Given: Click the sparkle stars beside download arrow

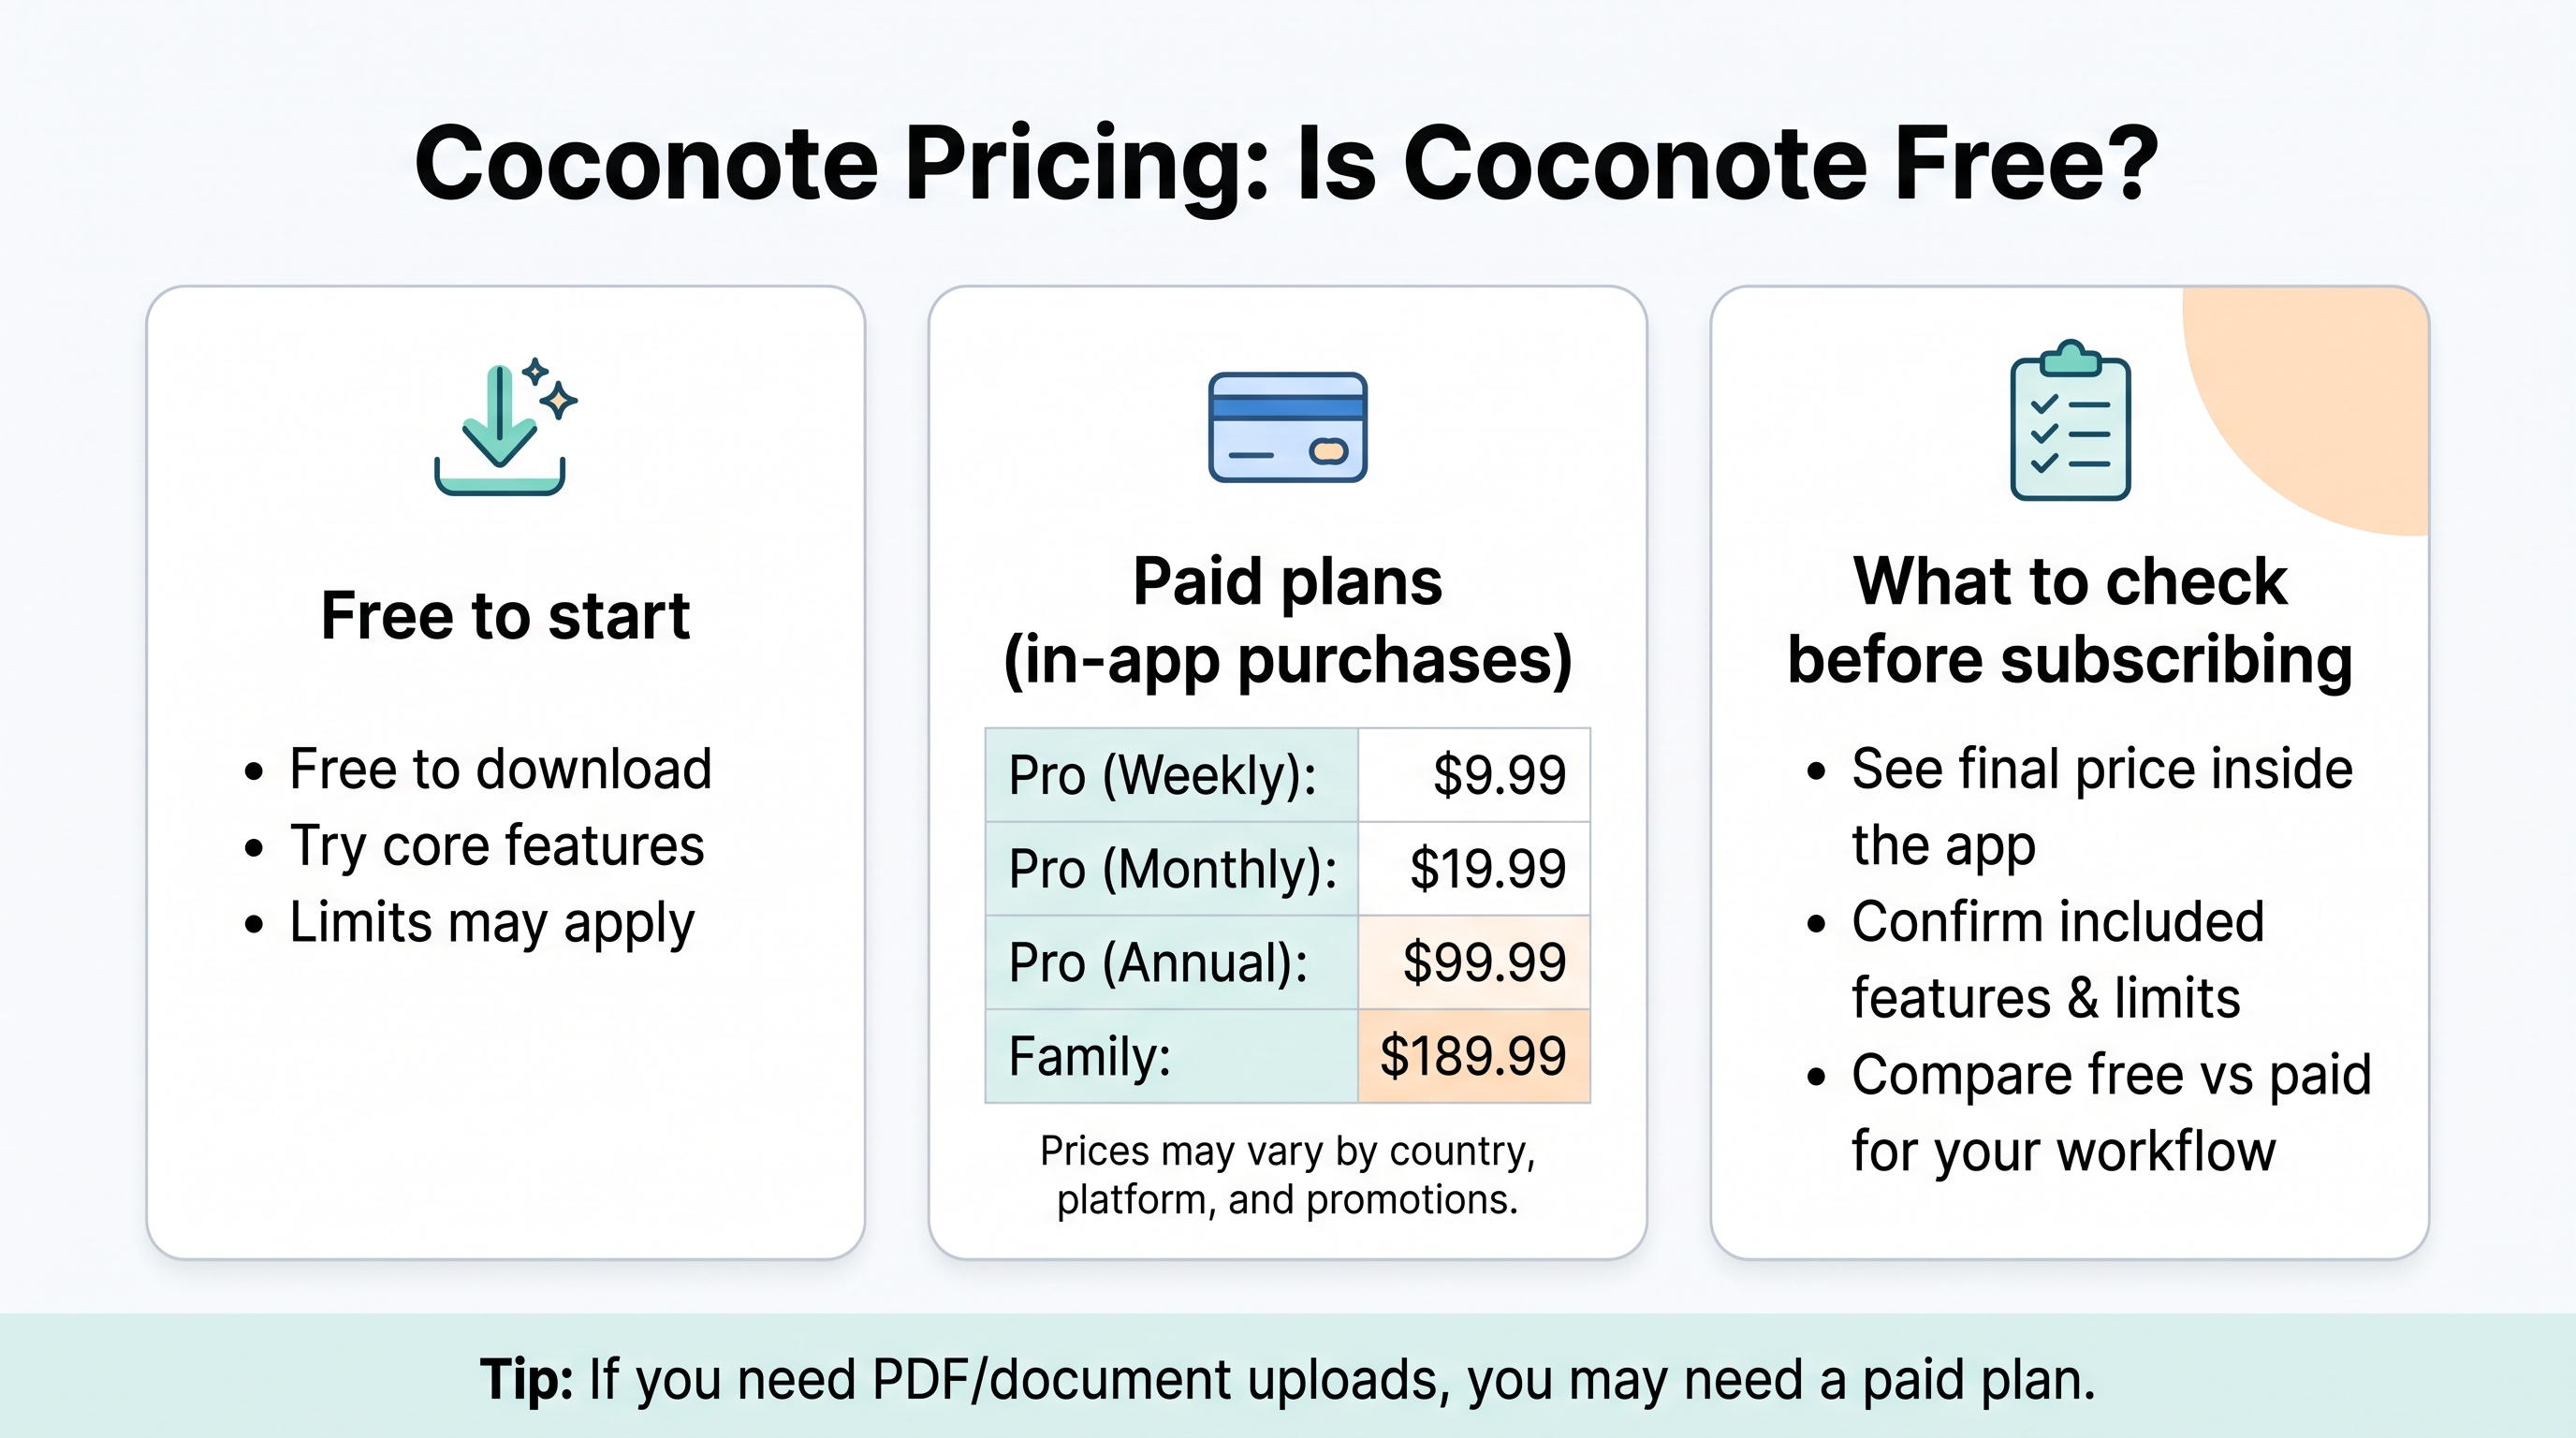Looking at the screenshot, I should point(550,387).
